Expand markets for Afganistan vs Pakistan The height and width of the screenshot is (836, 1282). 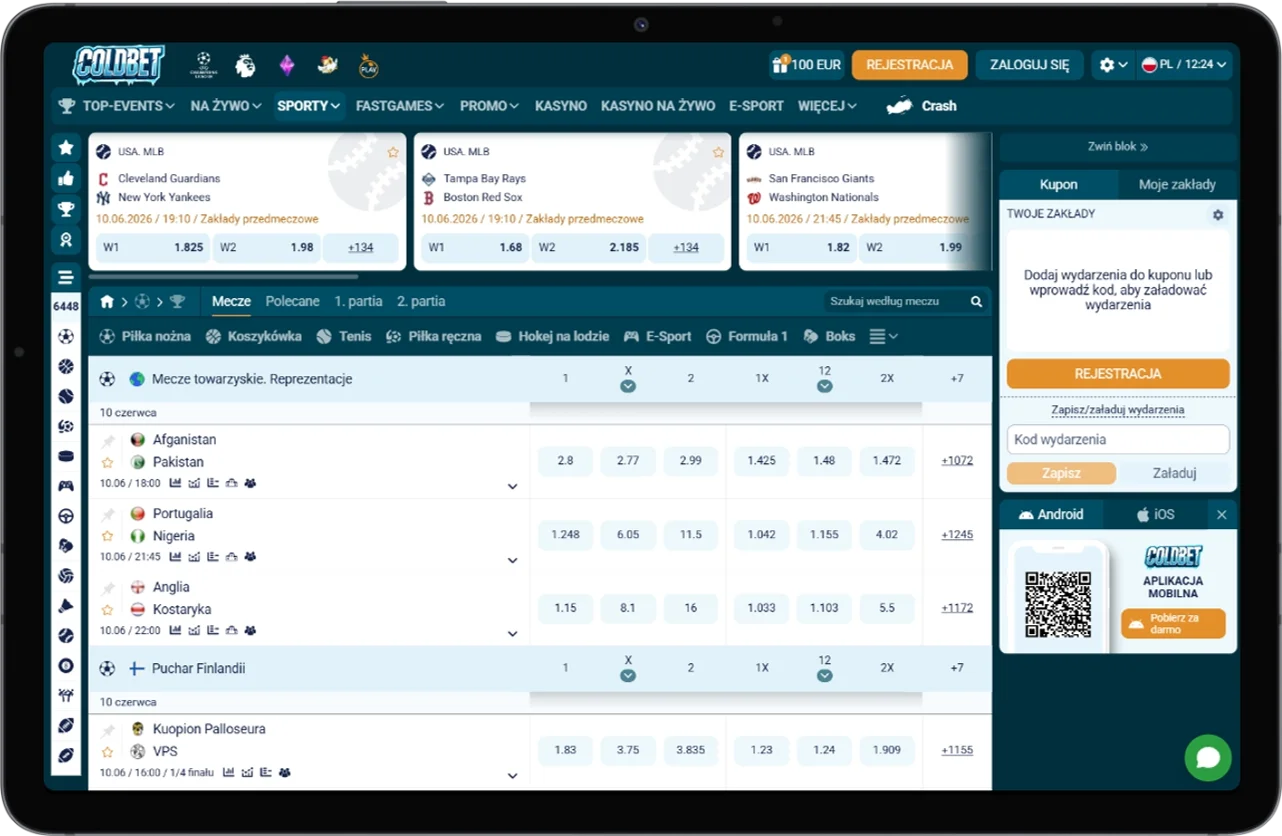click(512, 487)
